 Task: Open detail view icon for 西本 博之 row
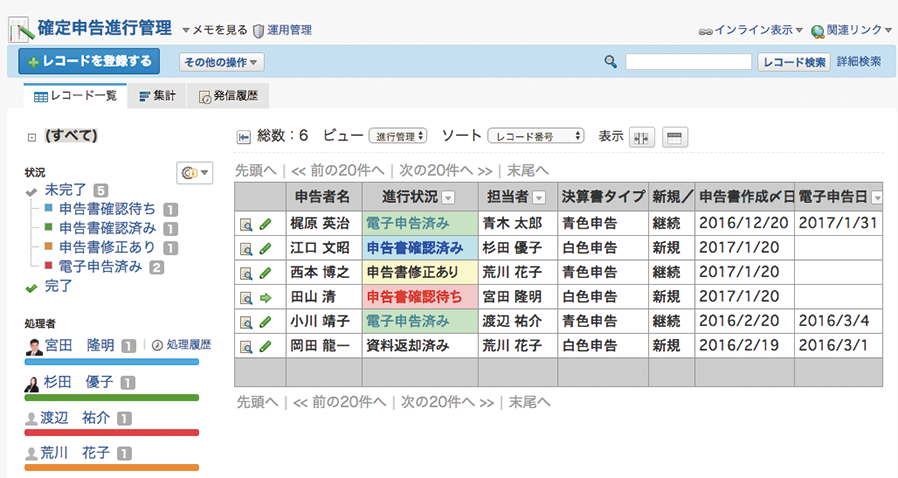point(246,274)
